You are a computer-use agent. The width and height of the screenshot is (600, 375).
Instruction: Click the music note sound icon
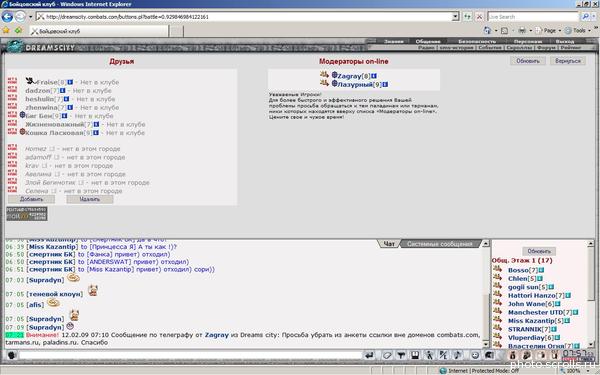(458, 355)
